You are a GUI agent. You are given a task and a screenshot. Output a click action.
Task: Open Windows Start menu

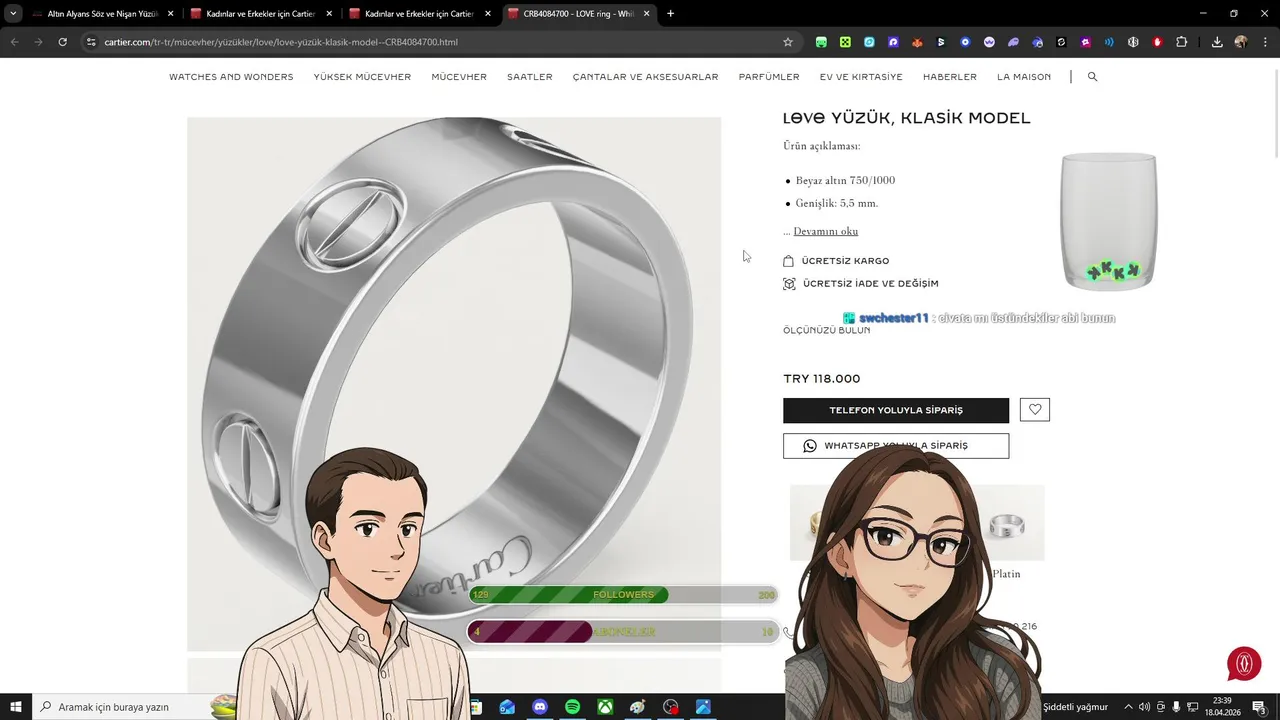[x=16, y=707]
